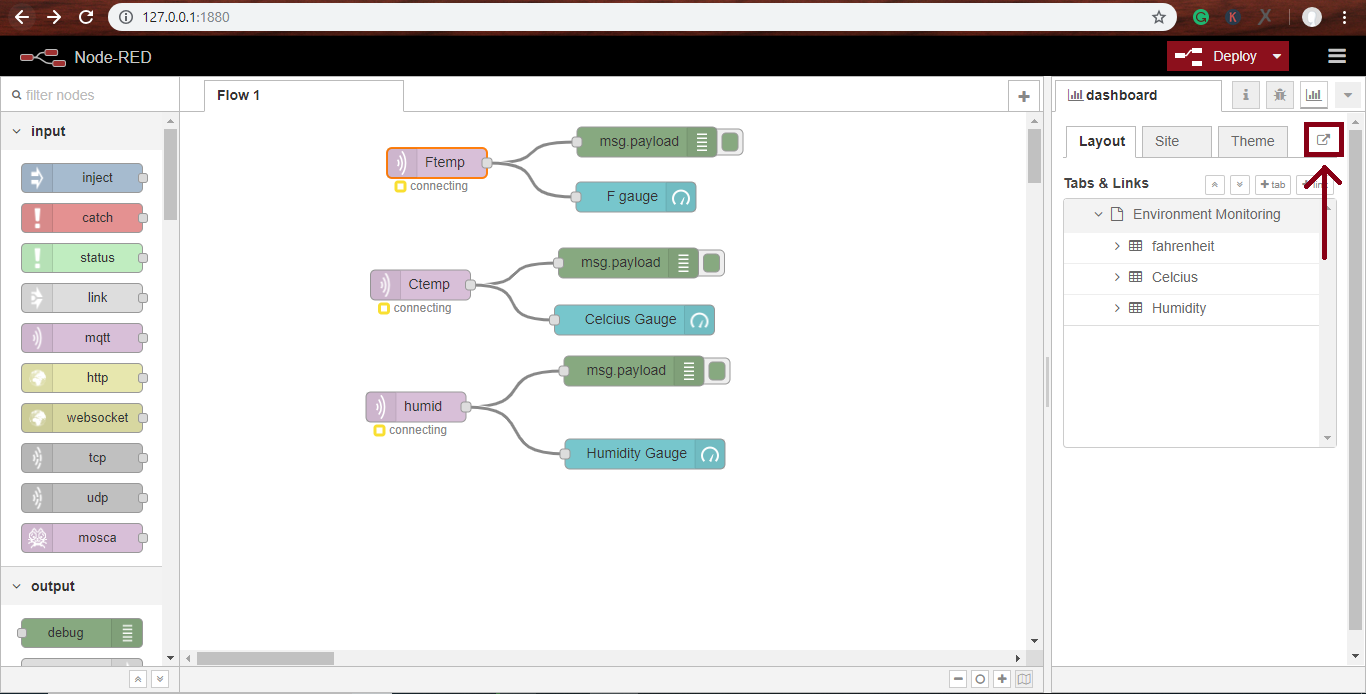Click the Grammarly extension icon in Chrome

coord(1201,17)
